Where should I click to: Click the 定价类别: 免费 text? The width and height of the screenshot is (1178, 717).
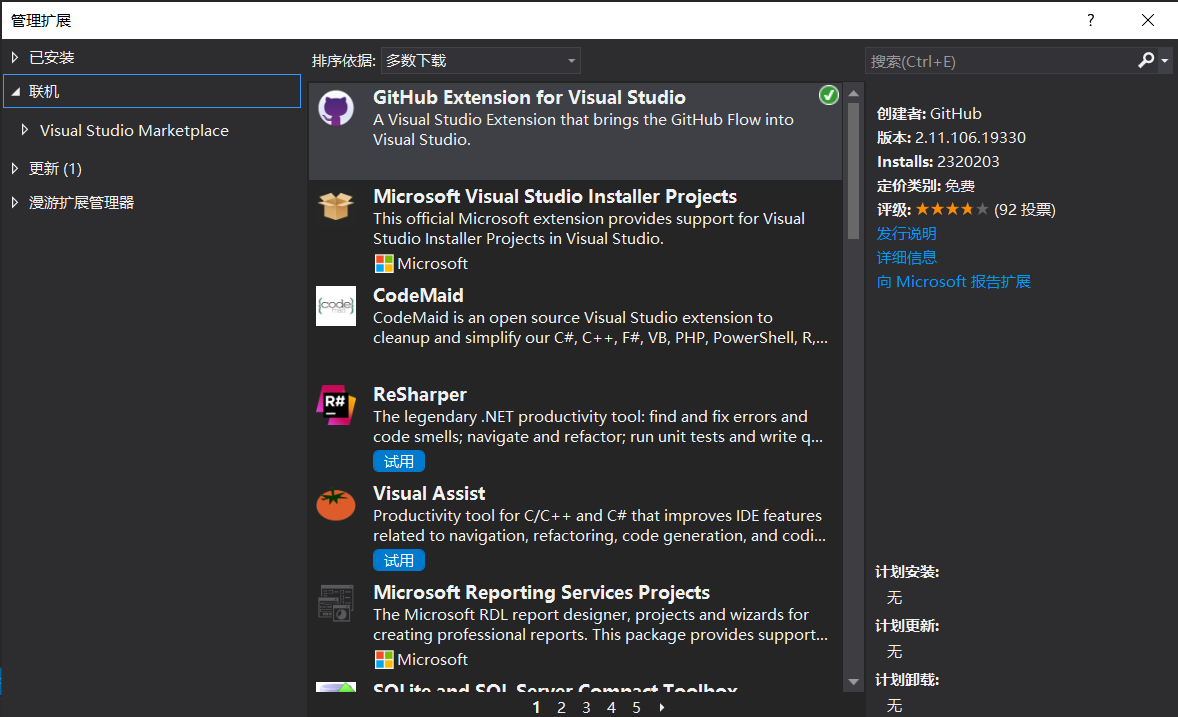click(x=926, y=186)
